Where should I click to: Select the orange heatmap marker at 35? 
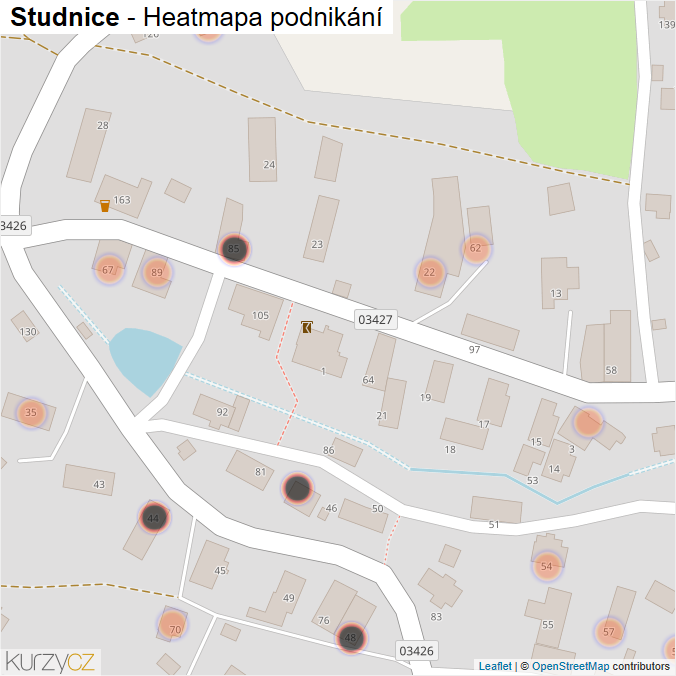[31, 413]
